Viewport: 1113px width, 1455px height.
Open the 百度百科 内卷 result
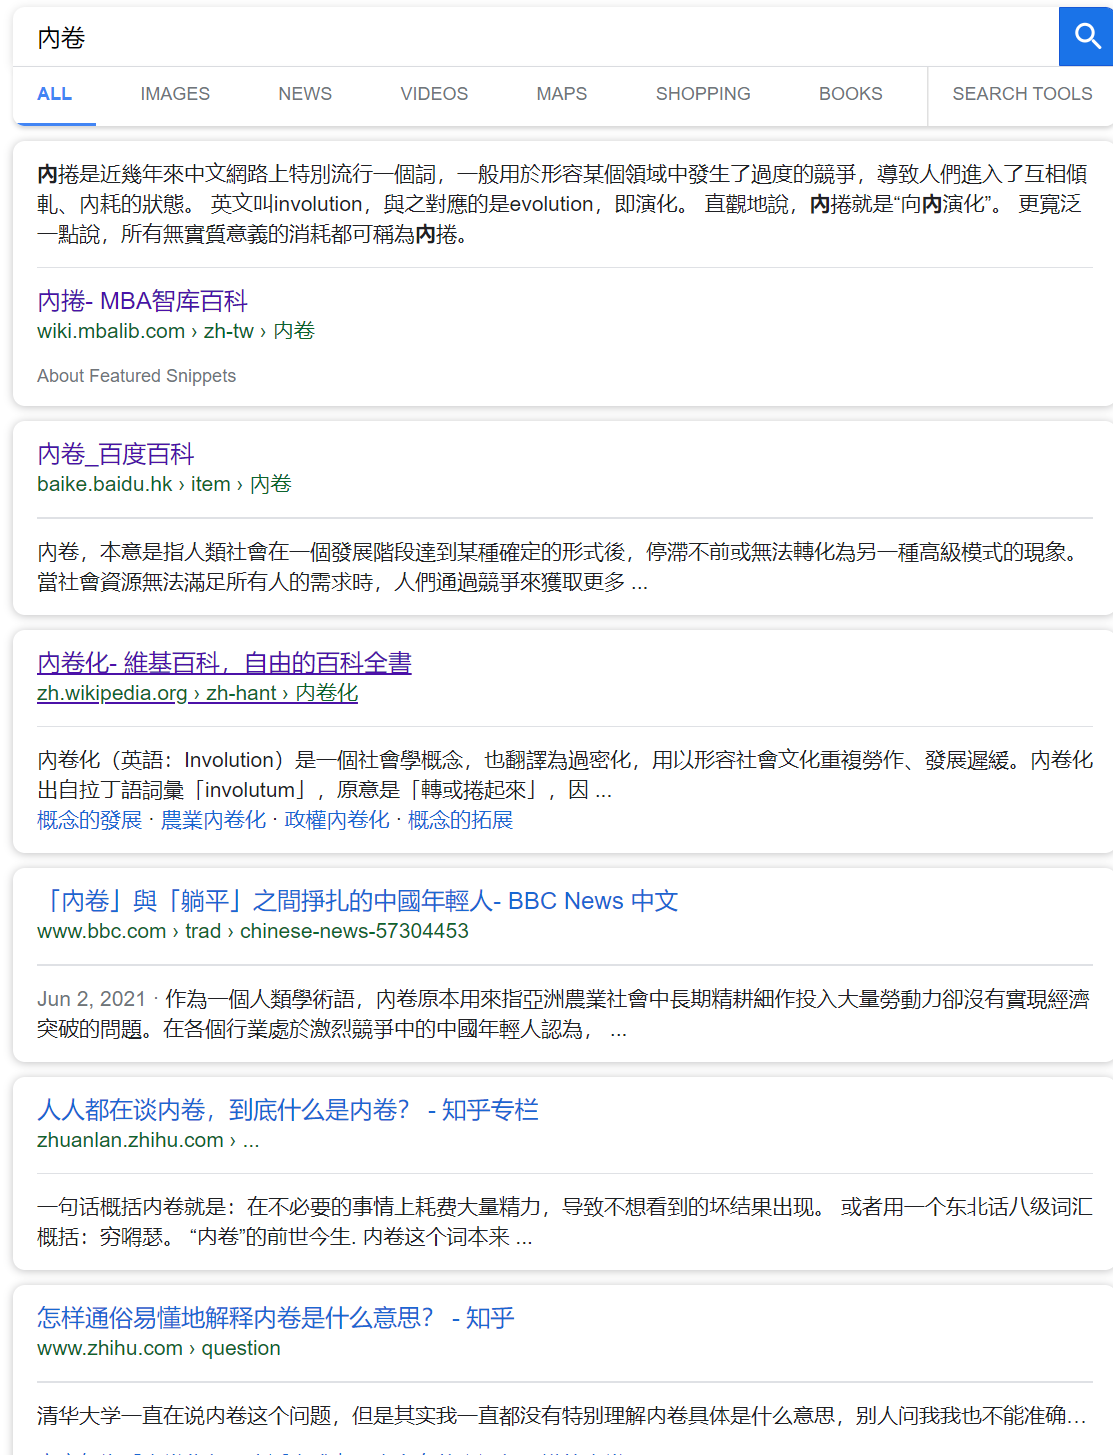[116, 454]
